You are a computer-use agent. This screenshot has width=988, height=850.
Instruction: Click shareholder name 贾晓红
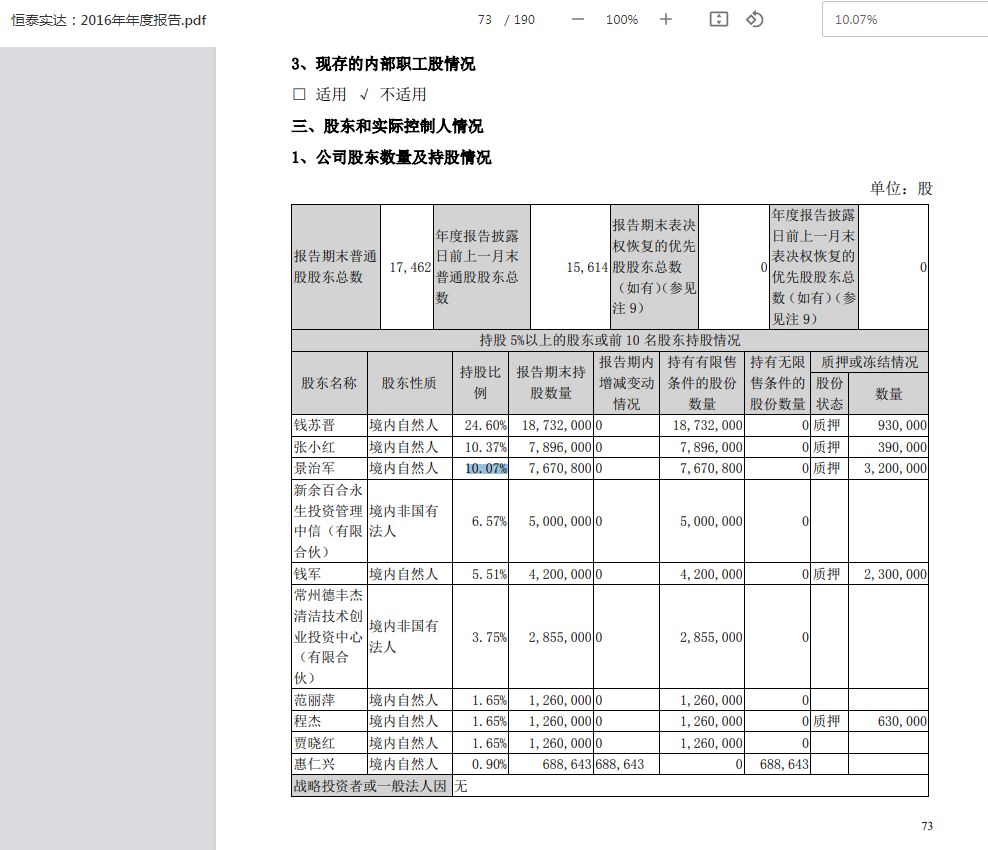(x=314, y=743)
